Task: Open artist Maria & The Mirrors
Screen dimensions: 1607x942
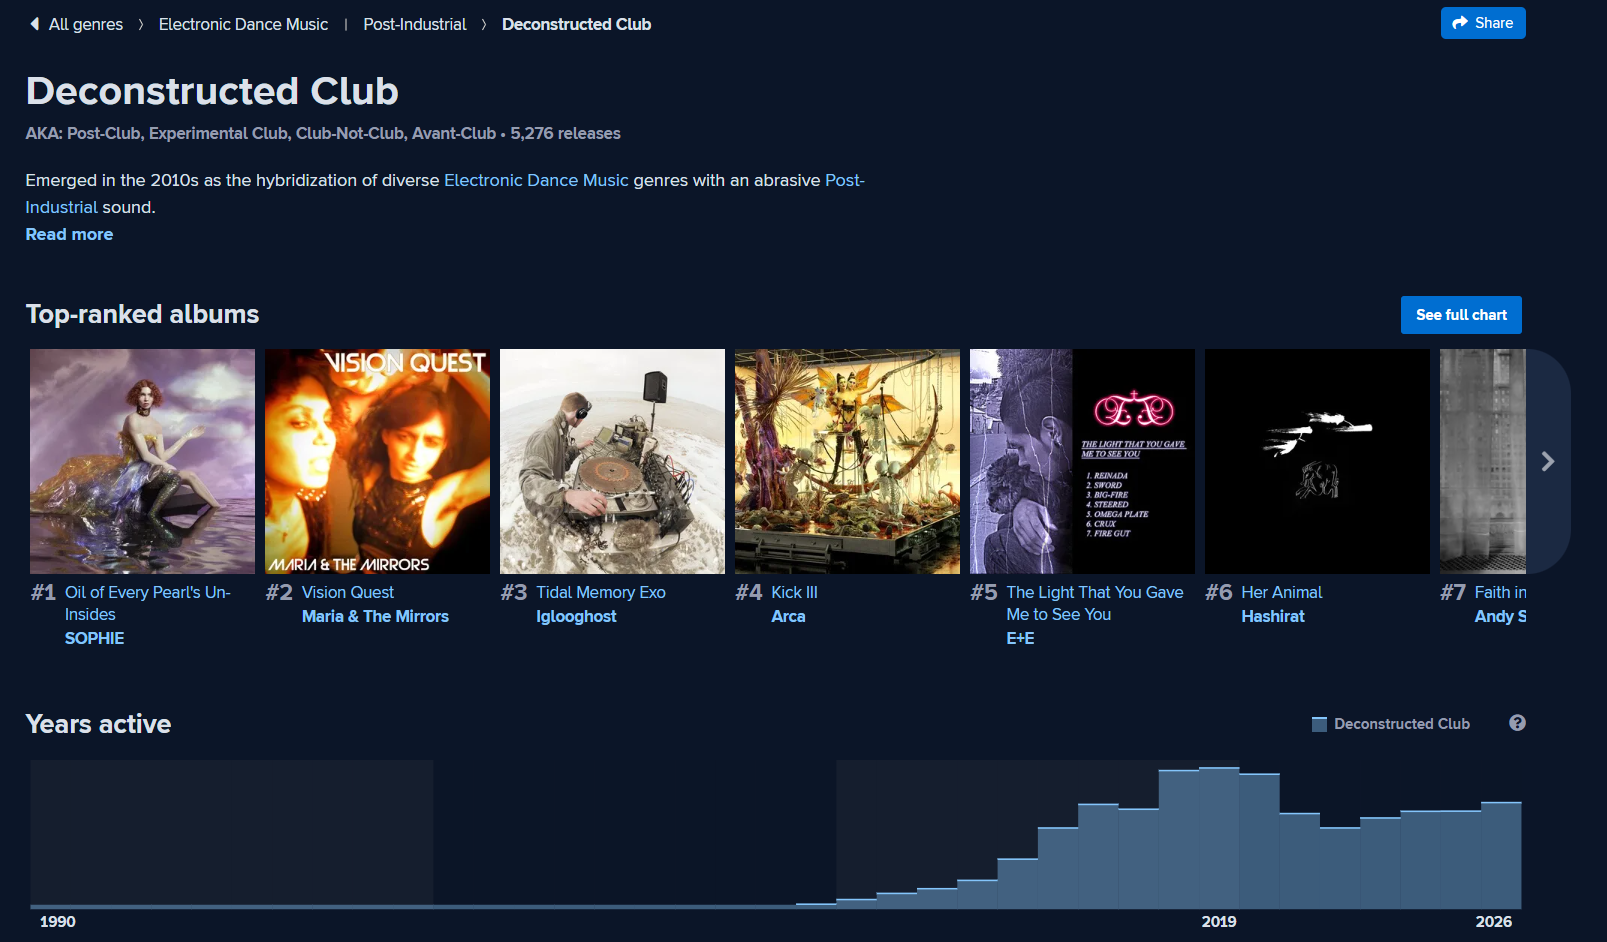Action: [375, 616]
